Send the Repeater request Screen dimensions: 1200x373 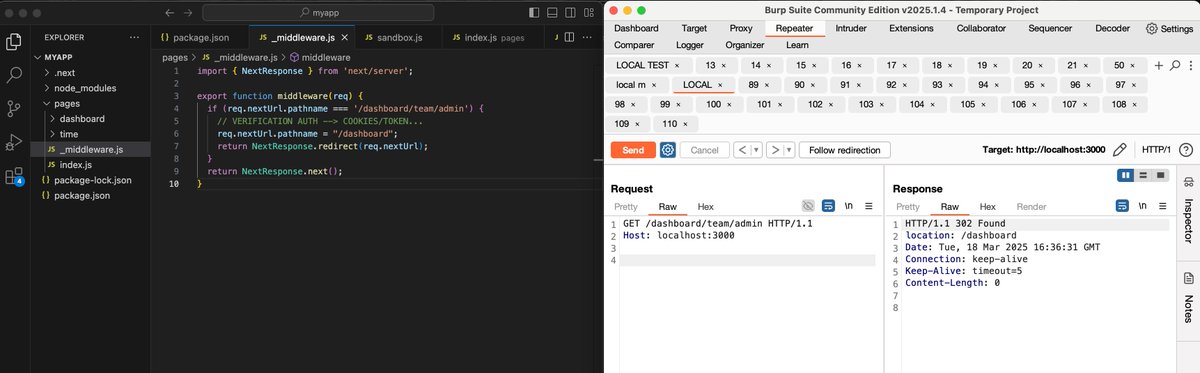[x=633, y=150]
